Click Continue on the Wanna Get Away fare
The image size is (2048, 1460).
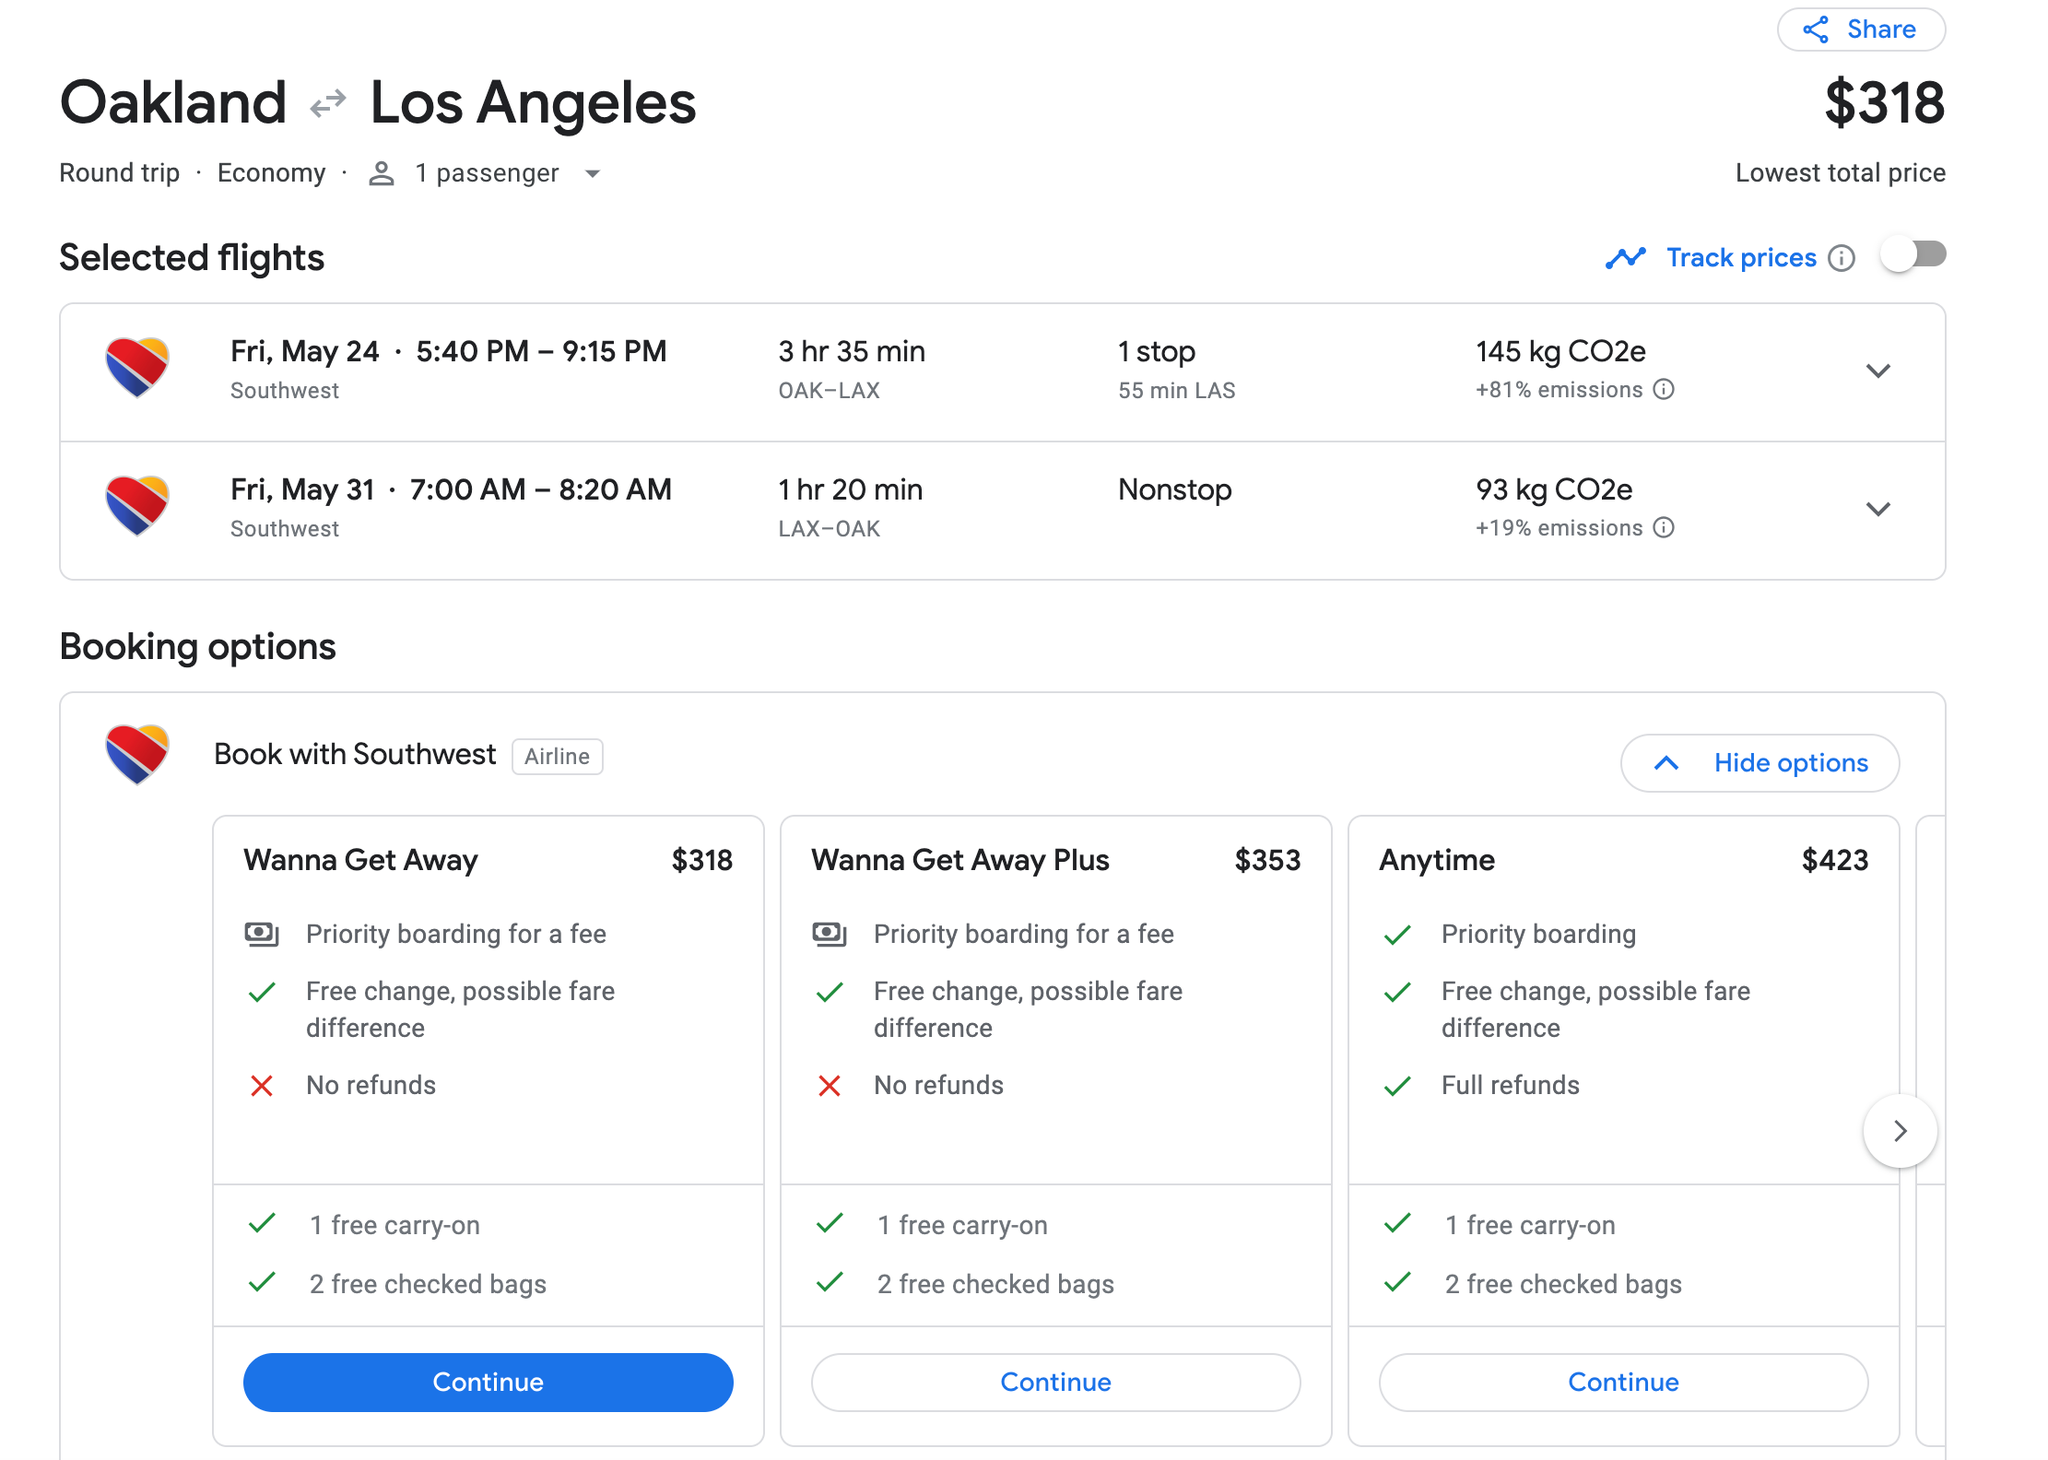click(487, 1382)
